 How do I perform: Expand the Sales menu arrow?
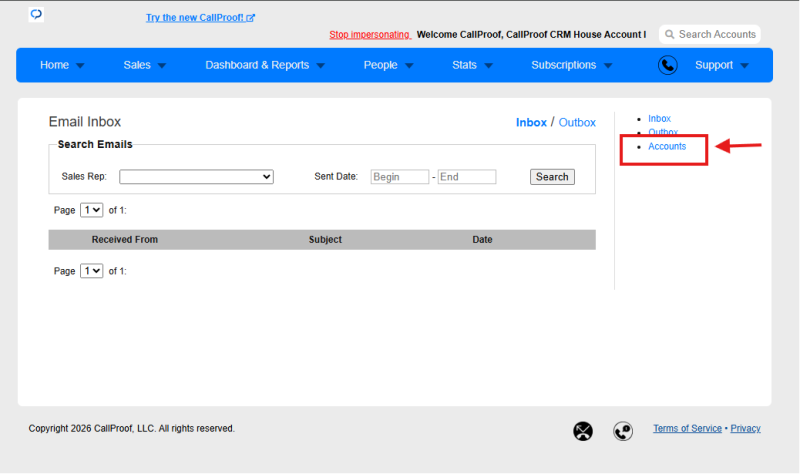(162, 66)
